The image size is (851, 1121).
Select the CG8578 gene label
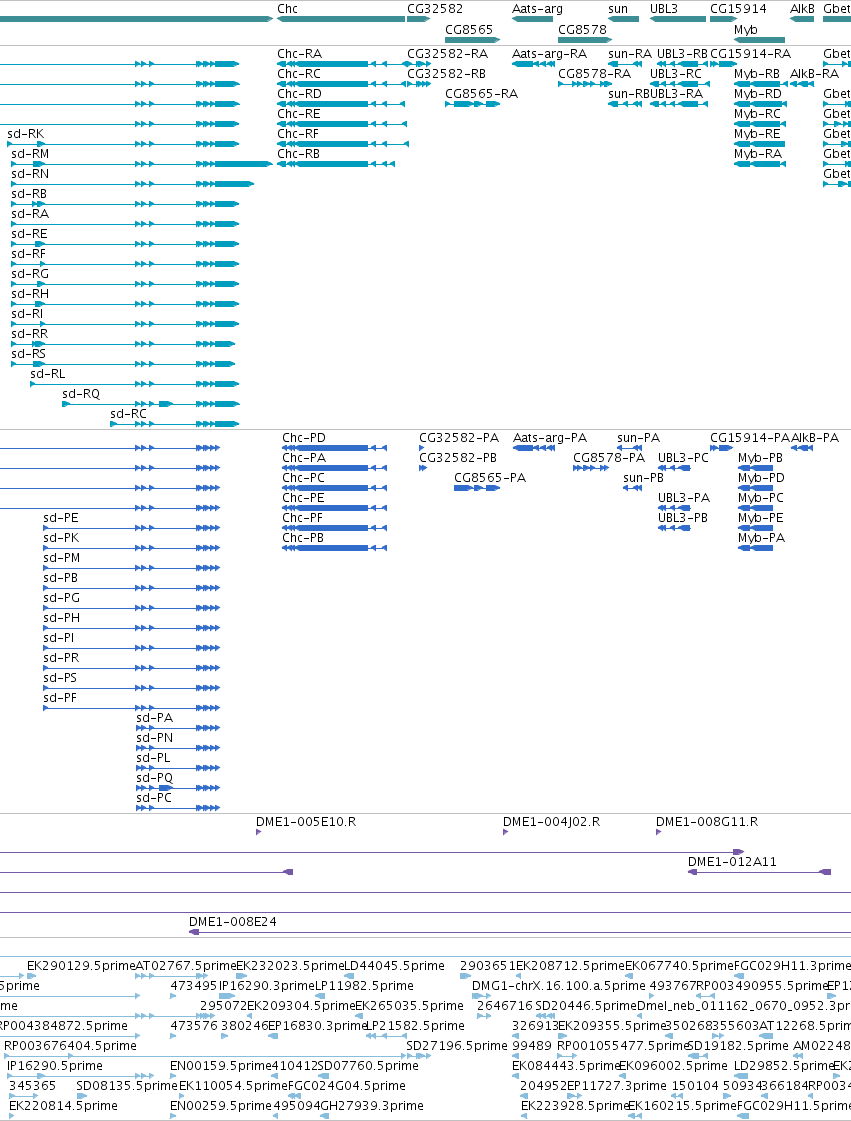click(582, 29)
